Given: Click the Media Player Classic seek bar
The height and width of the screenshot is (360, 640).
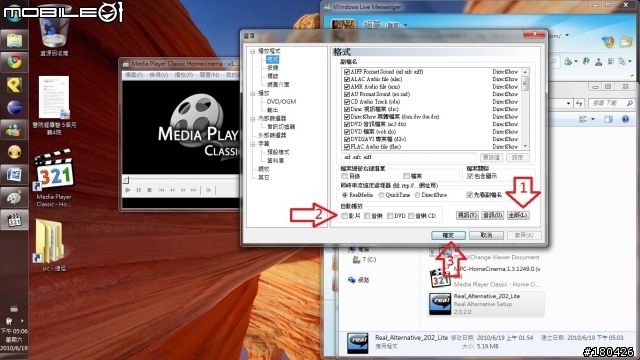Looking at the screenshot, I should click(182, 180).
